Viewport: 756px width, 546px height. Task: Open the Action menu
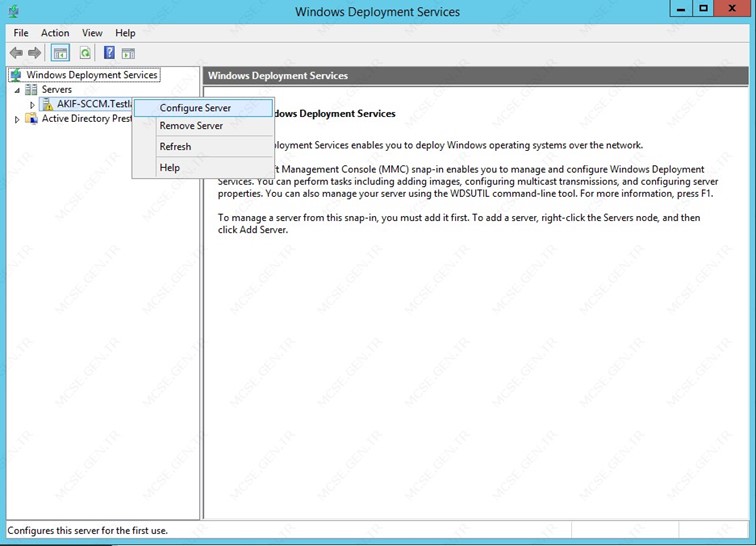point(55,33)
